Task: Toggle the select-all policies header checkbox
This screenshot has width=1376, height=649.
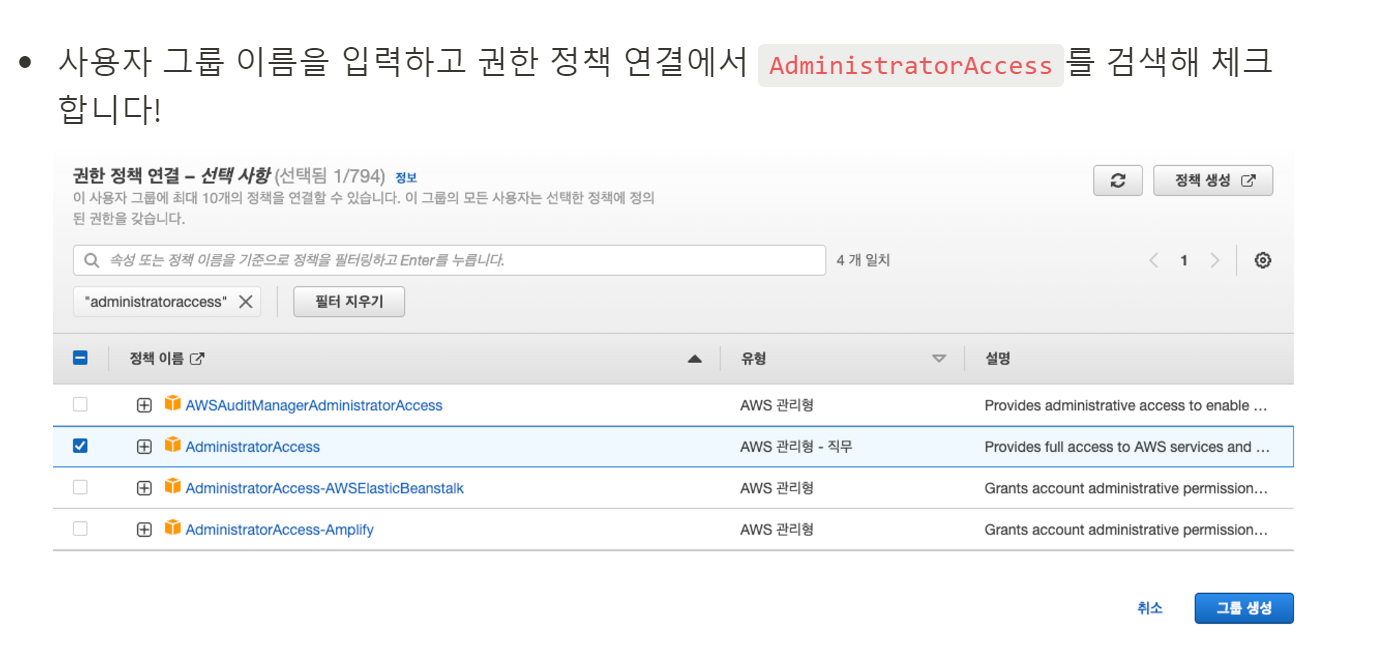Action: pos(81,358)
